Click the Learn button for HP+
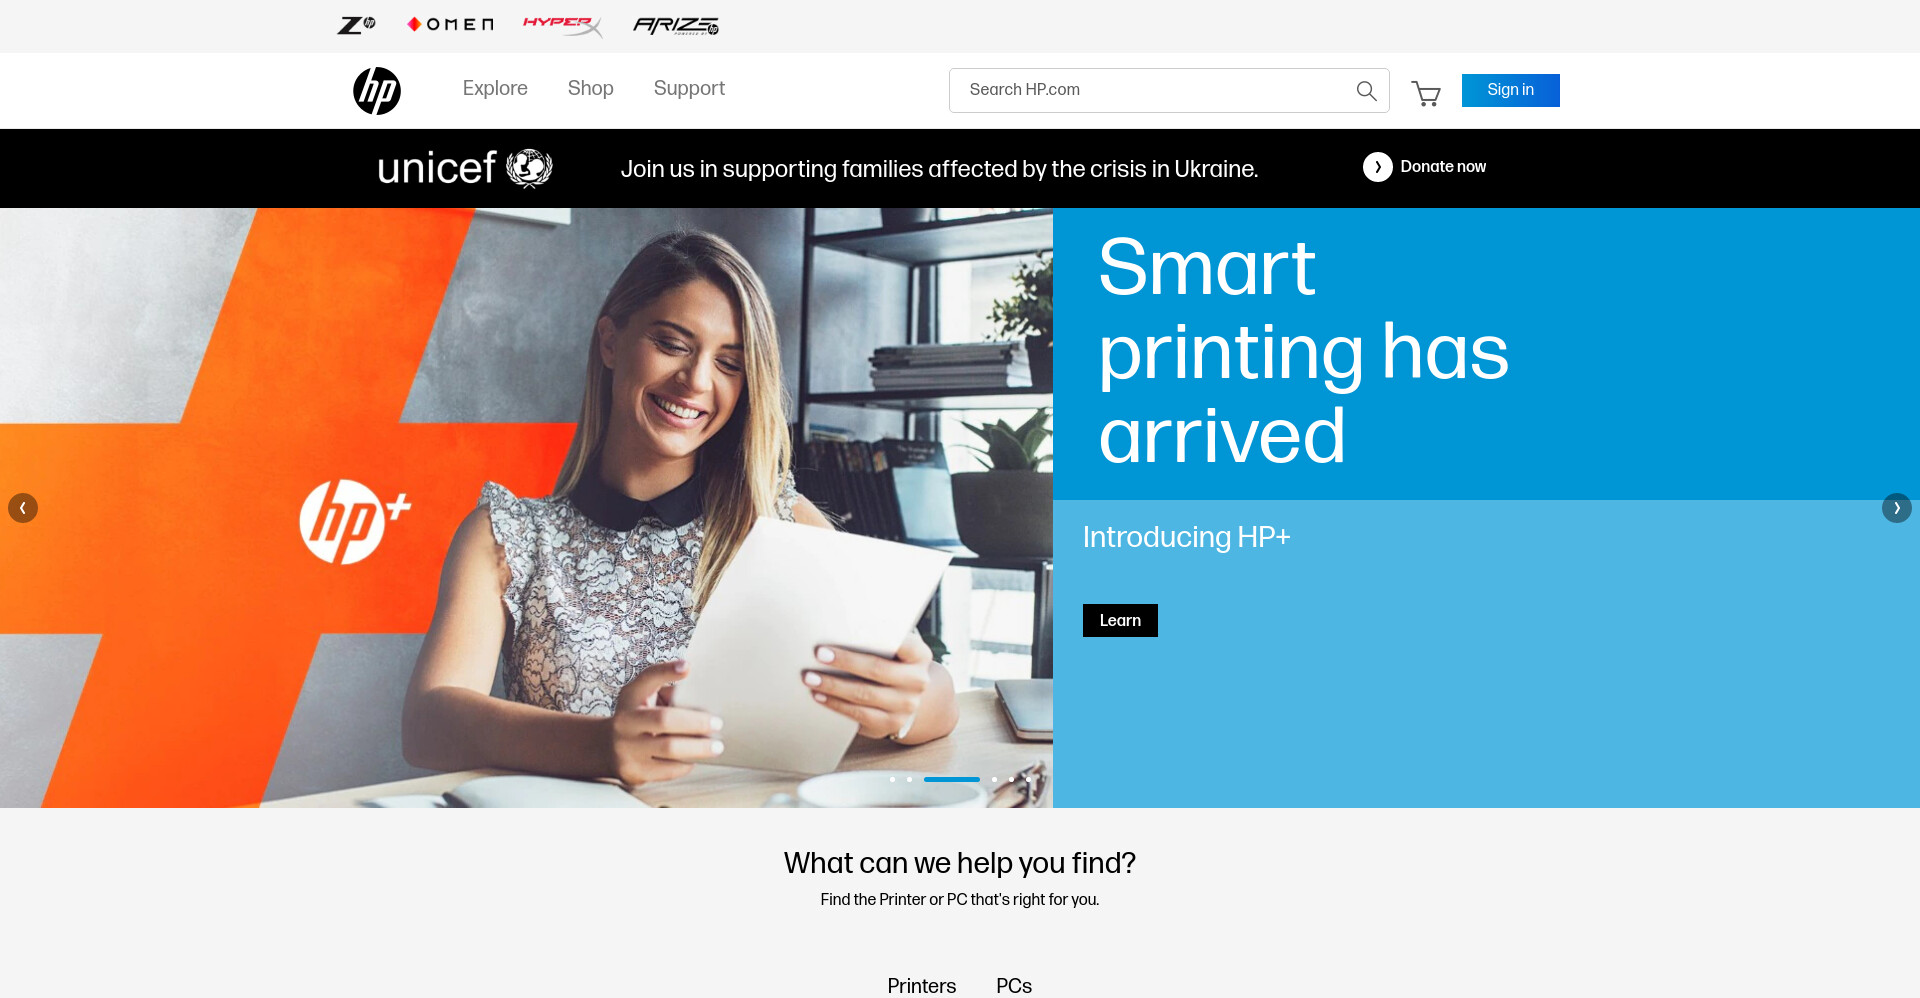 point(1120,620)
